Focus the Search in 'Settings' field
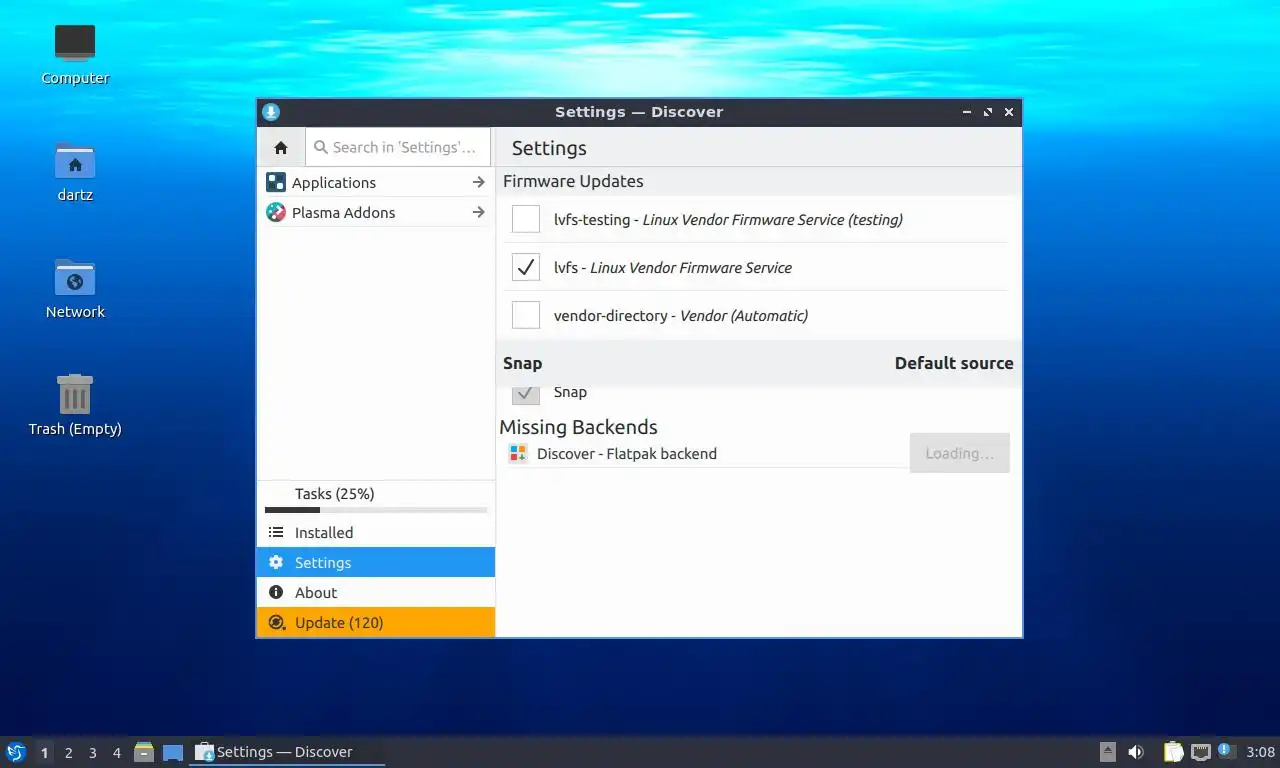 point(398,147)
